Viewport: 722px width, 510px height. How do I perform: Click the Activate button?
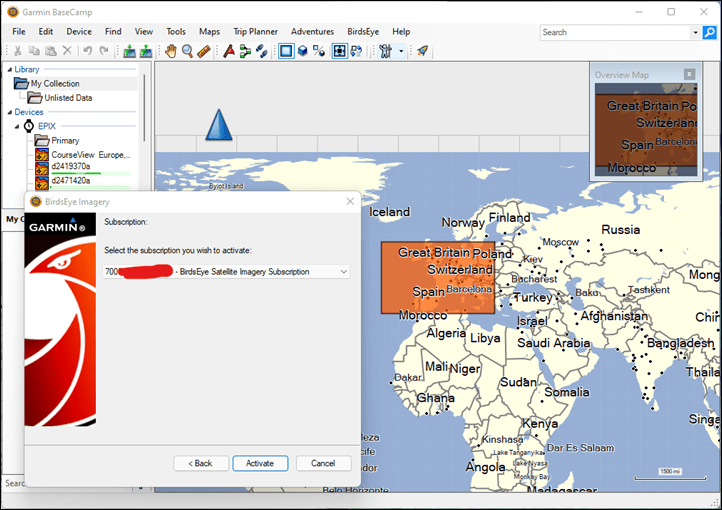(260, 463)
